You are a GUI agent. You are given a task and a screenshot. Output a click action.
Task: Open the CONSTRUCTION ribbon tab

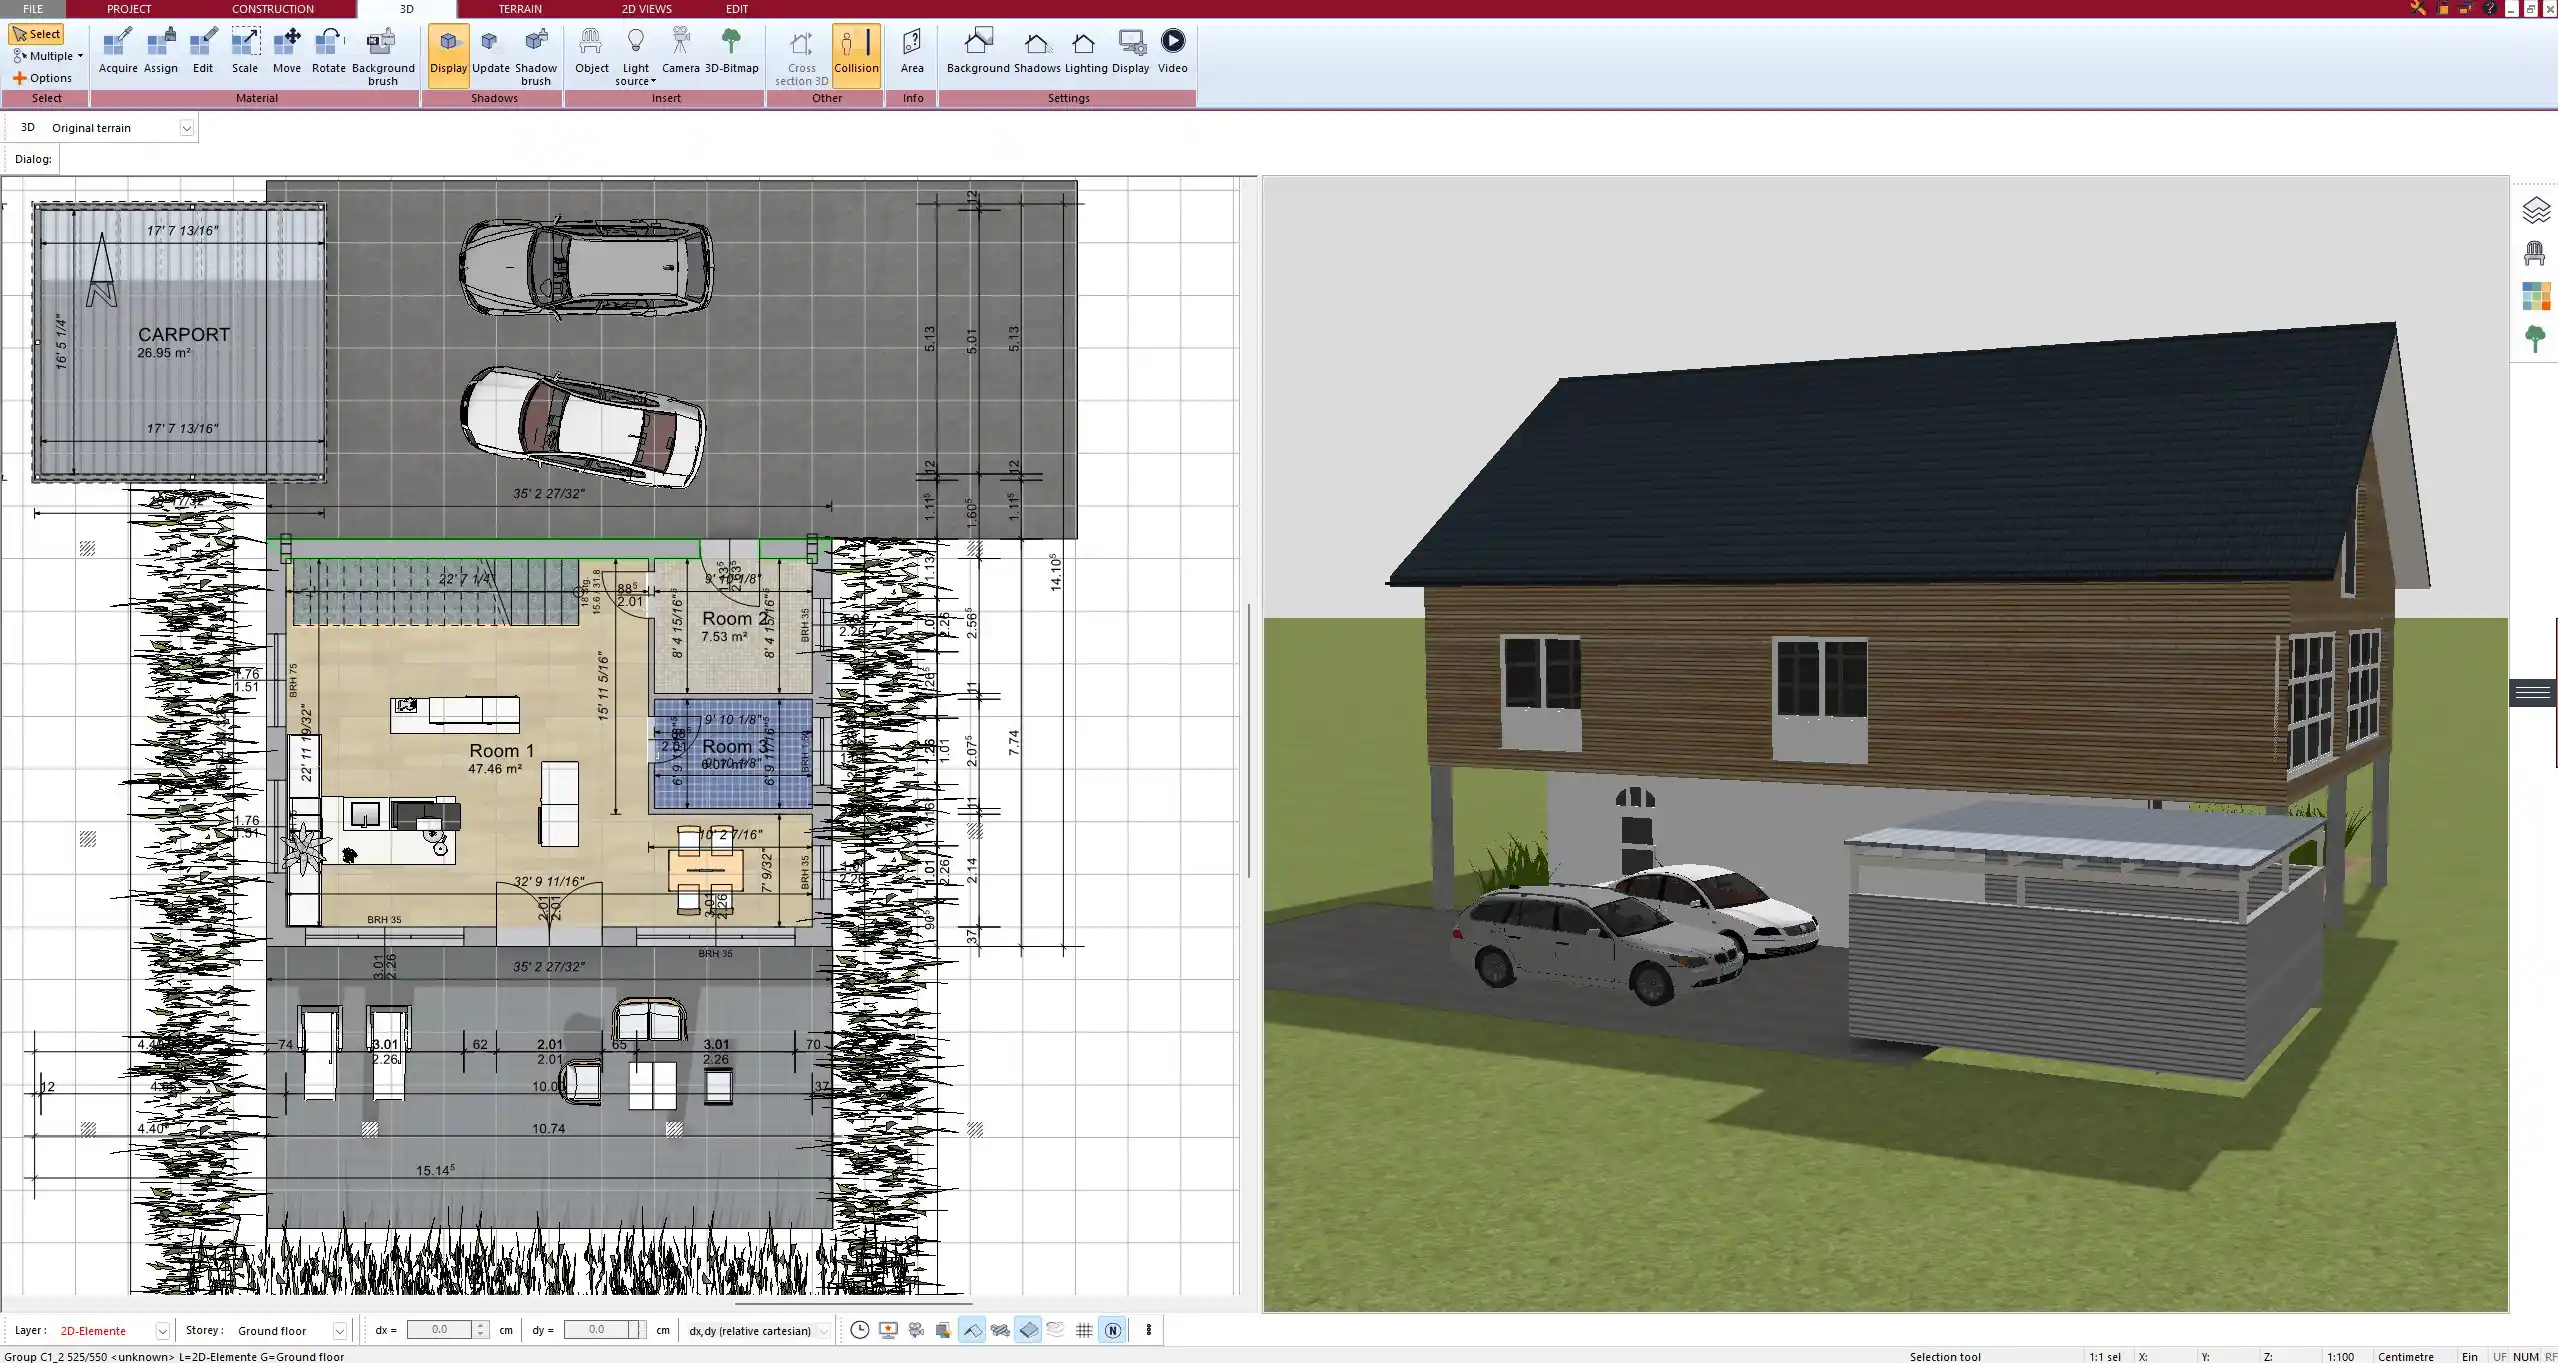tap(273, 9)
